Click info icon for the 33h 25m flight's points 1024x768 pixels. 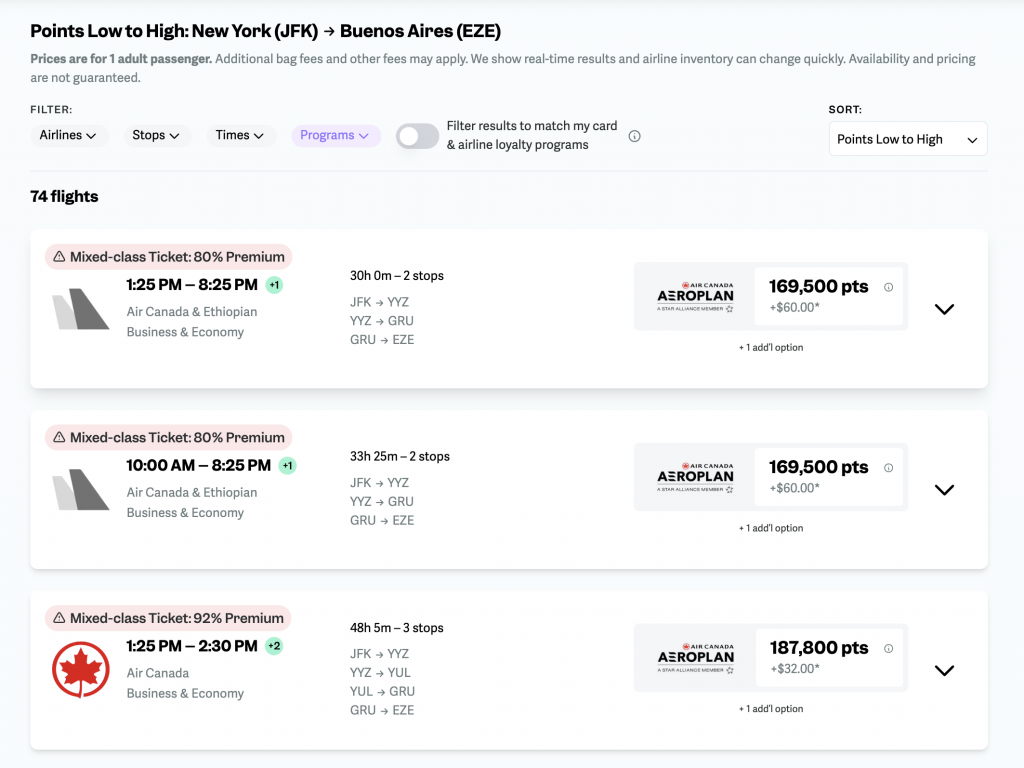point(888,468)
